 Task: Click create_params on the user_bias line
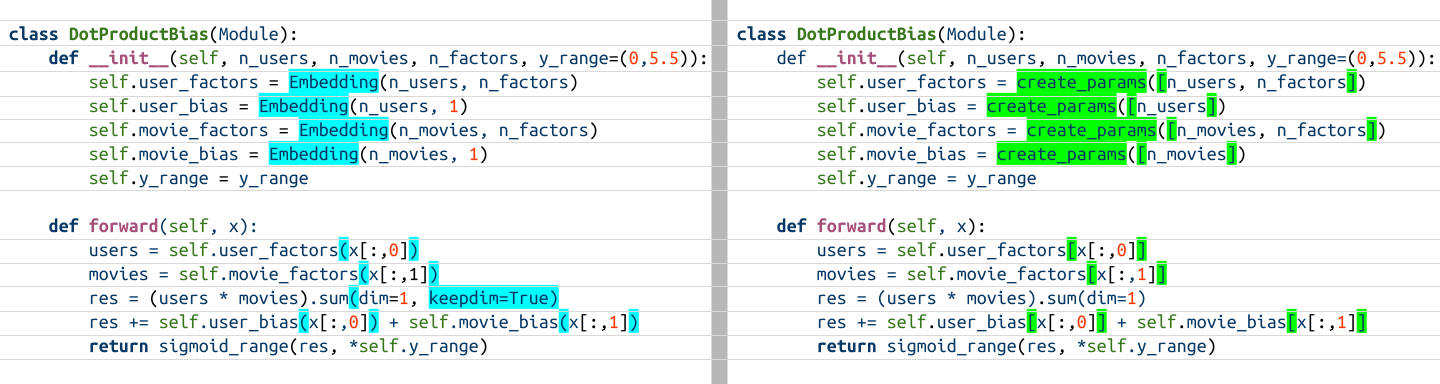point(1051,106)
